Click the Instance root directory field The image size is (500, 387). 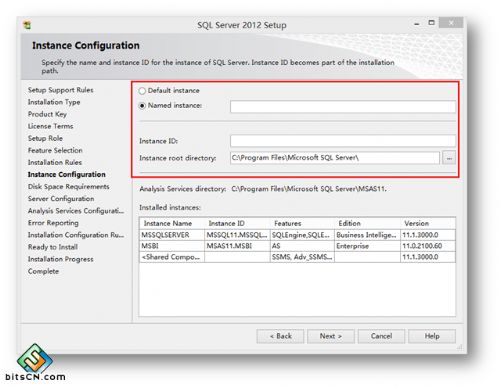point(335,158)
